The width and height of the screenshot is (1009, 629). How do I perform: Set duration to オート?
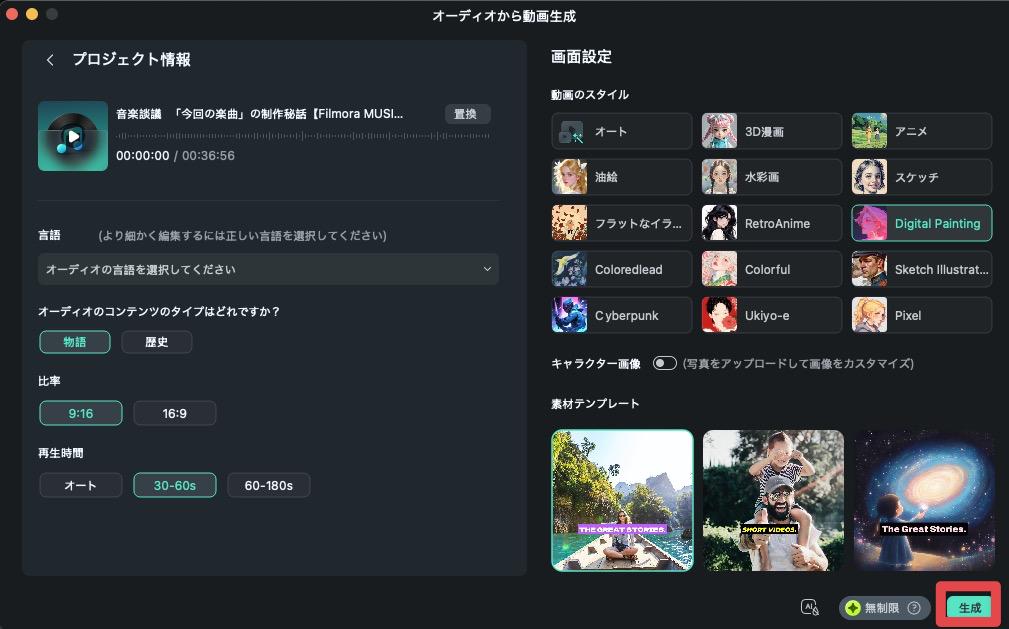(x=80, y=485)
